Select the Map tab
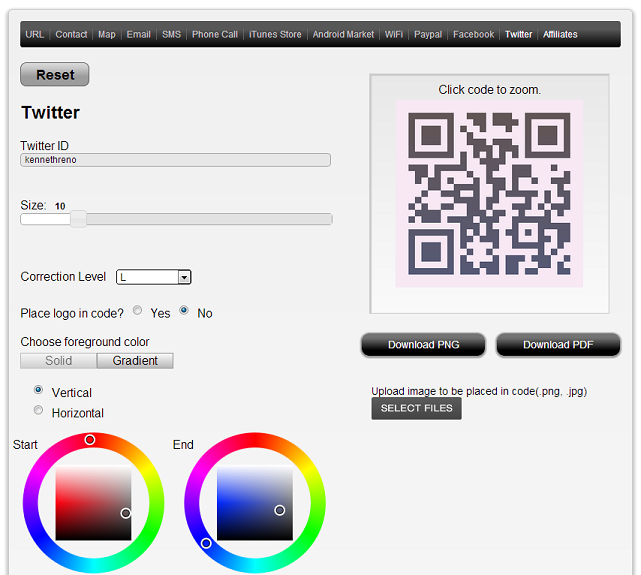641x575 pixels. pyautogui.click(x=107, y=34)
